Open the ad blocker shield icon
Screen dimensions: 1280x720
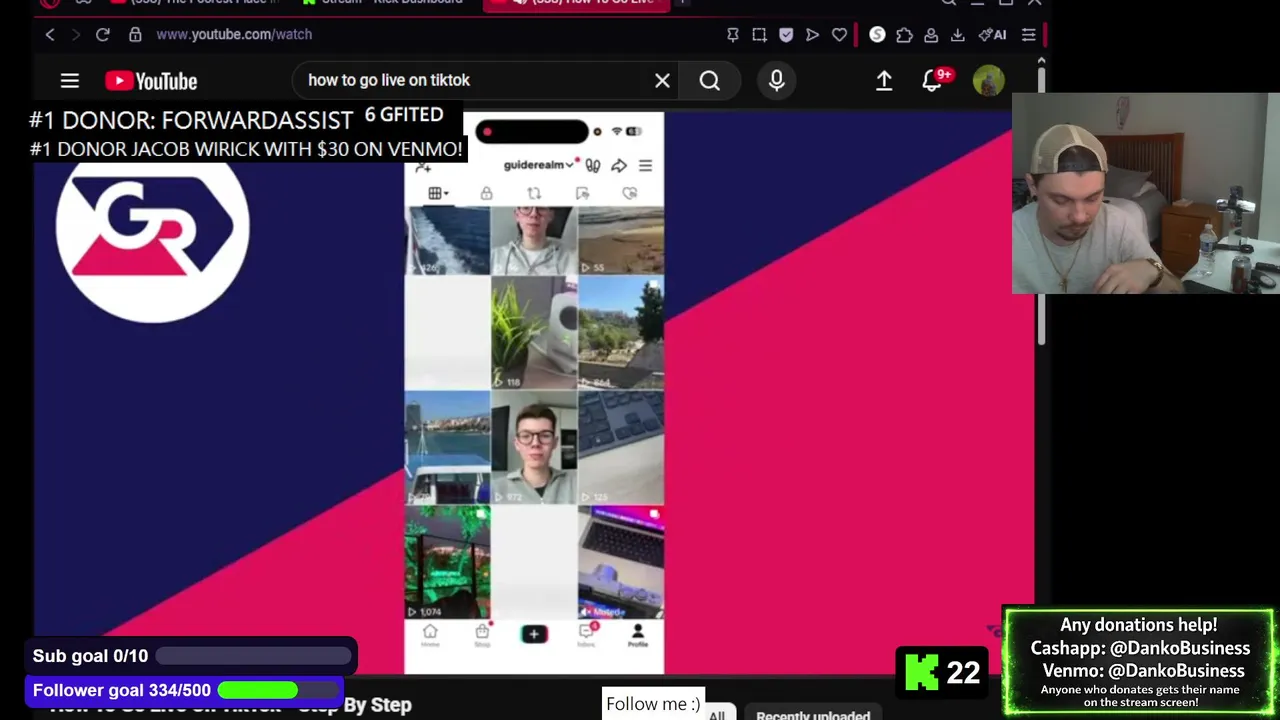click(x=786, y=34)
